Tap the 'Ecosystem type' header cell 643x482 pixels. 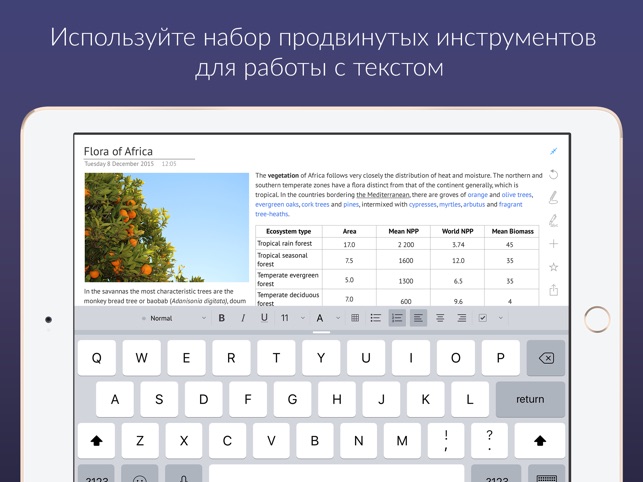(289, 231)
